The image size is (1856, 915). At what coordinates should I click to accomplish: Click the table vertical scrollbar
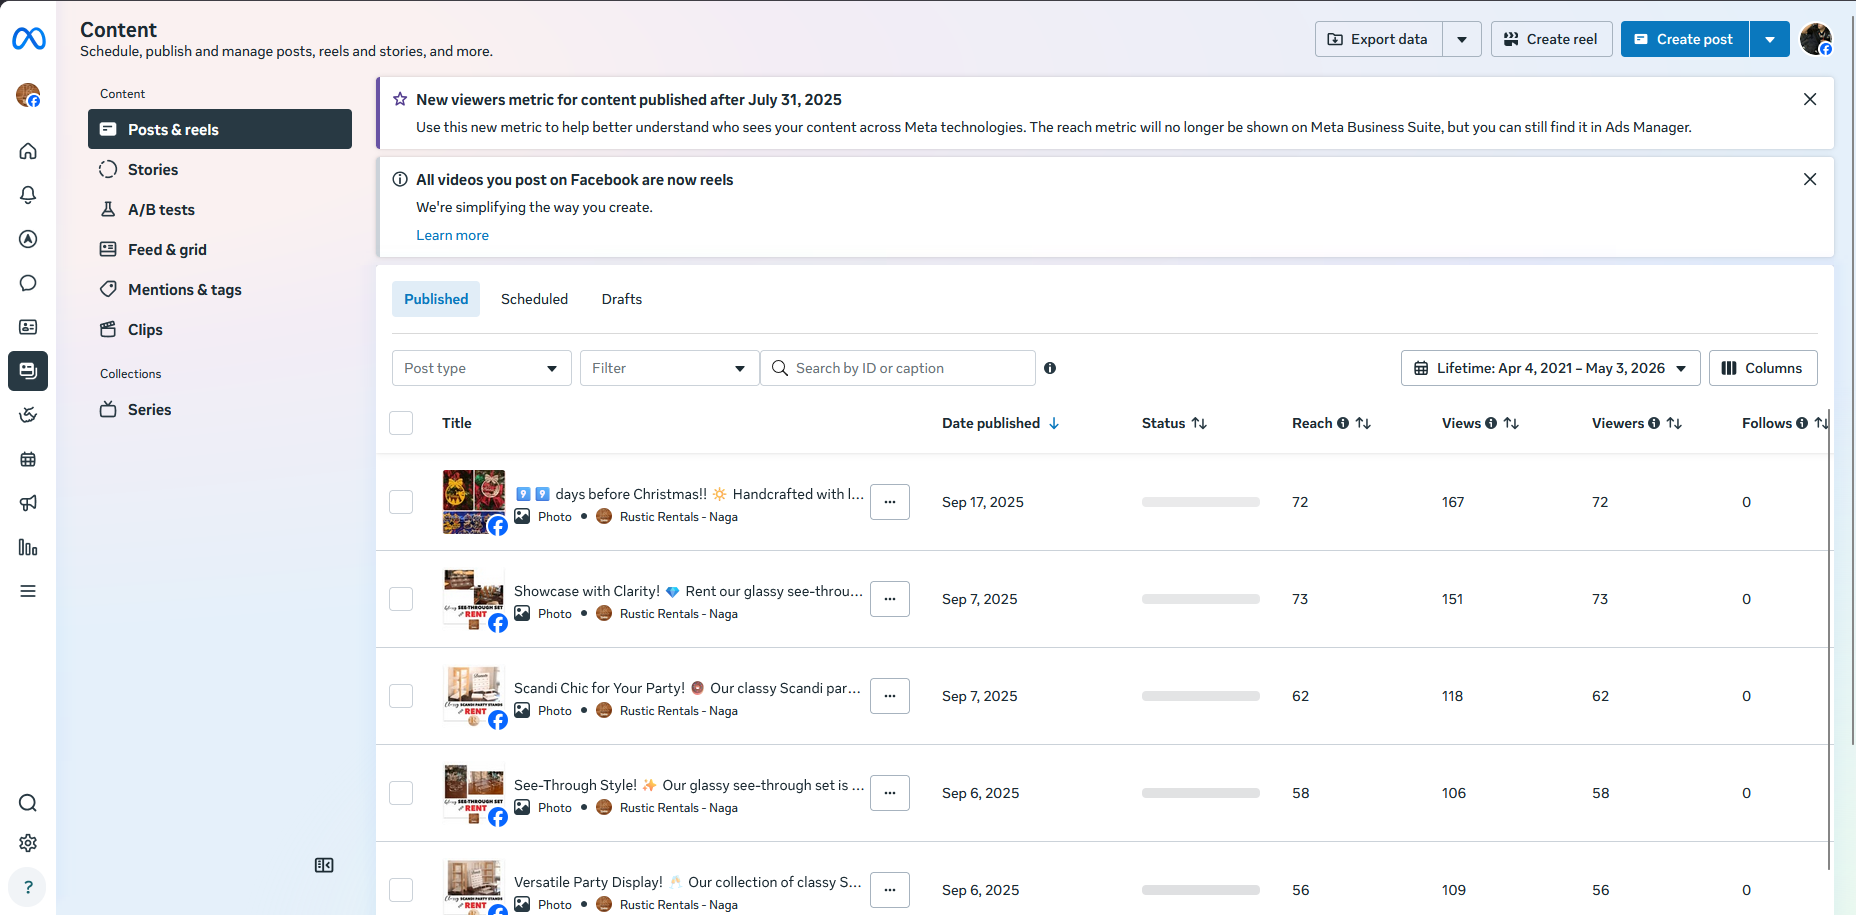click(x=1829, y=640)
